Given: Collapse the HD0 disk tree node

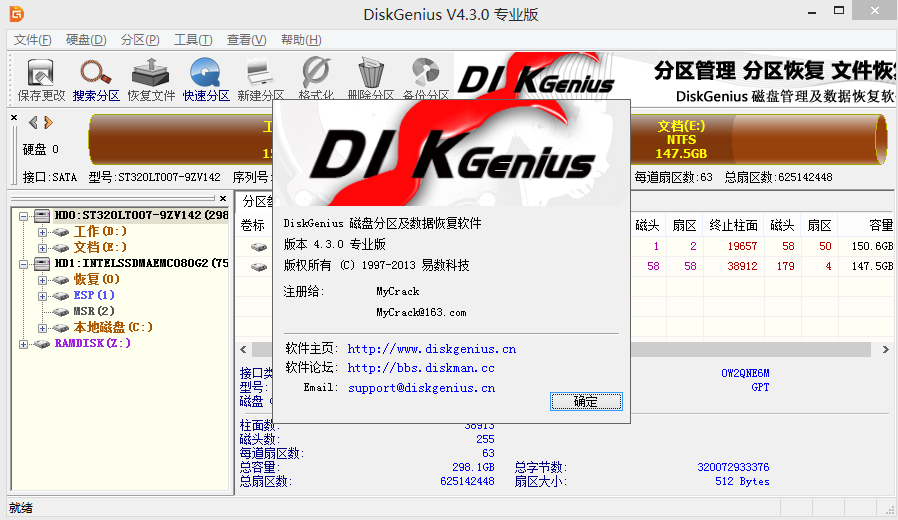Looking at the screenshot, I should tap(23, 216).
